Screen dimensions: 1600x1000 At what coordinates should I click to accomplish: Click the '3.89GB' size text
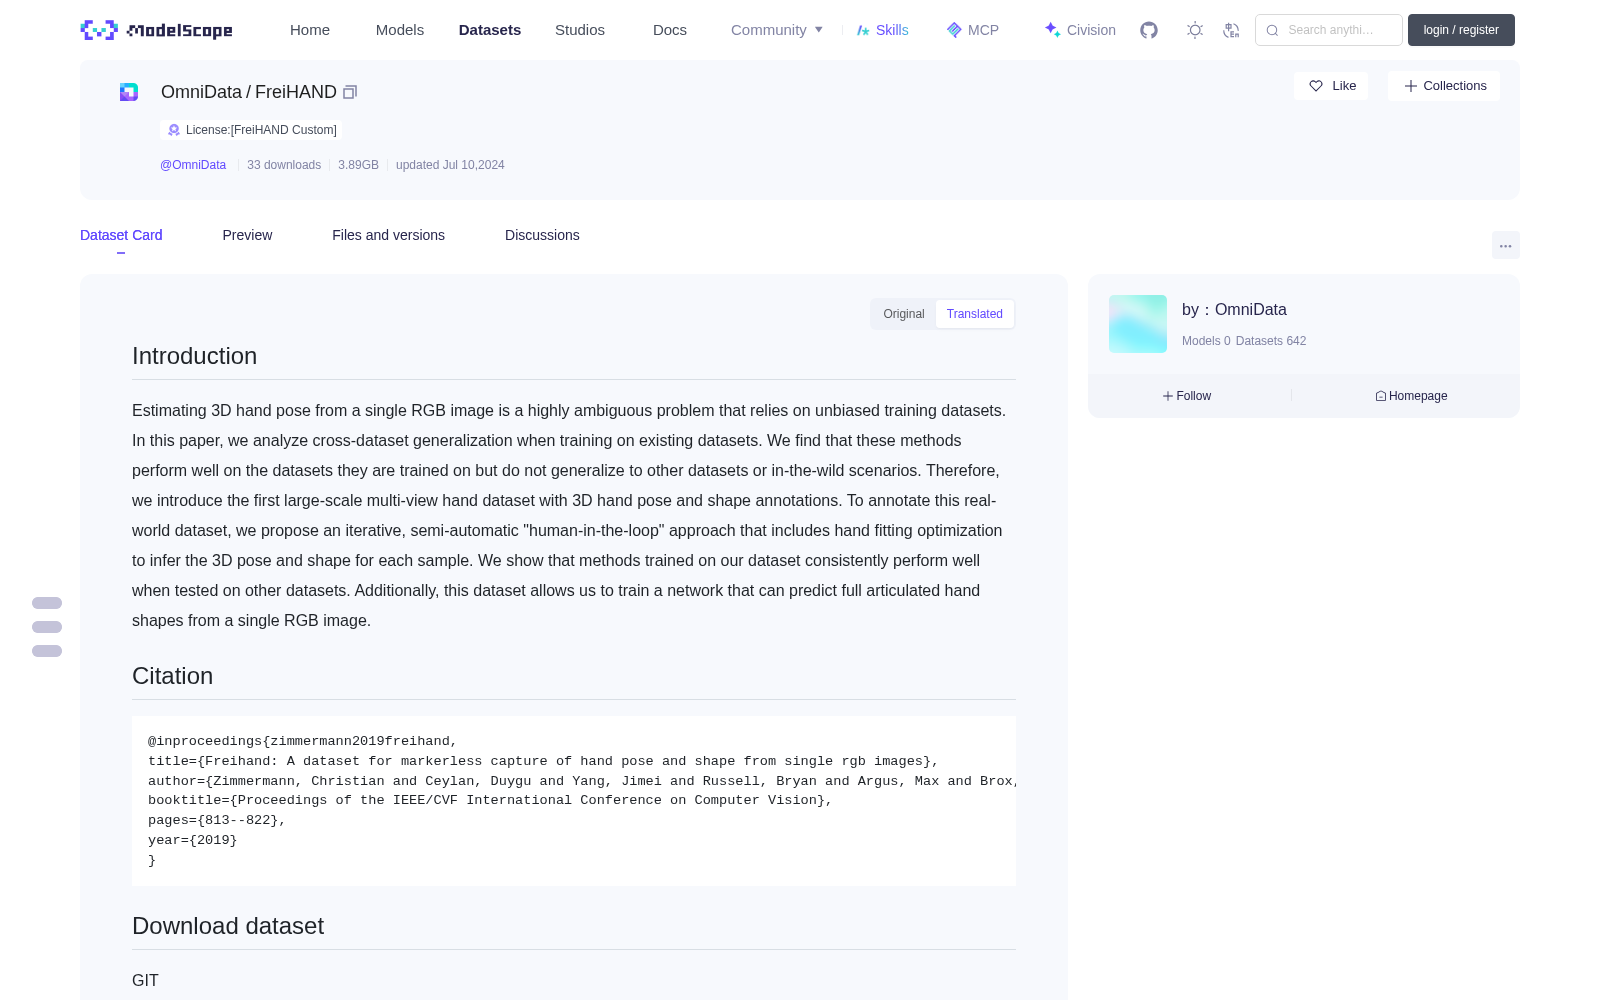358,165
